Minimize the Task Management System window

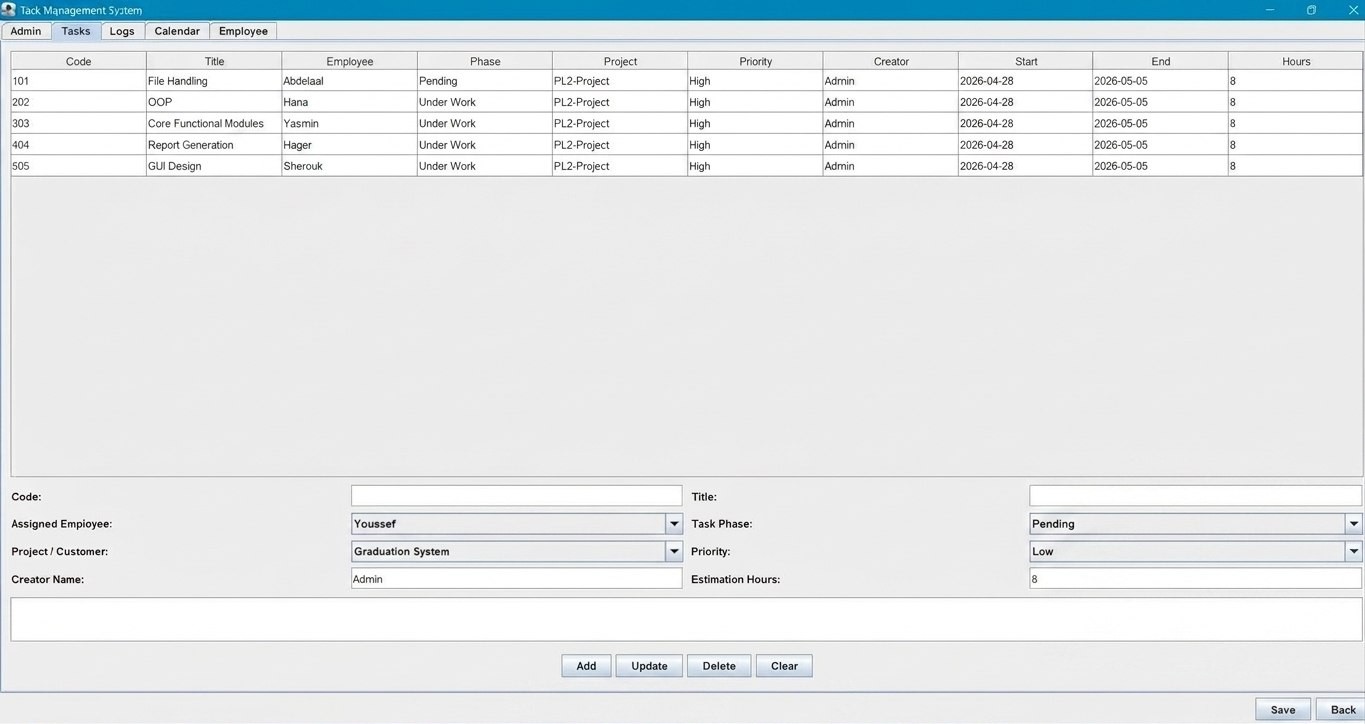pos(1270,9)
